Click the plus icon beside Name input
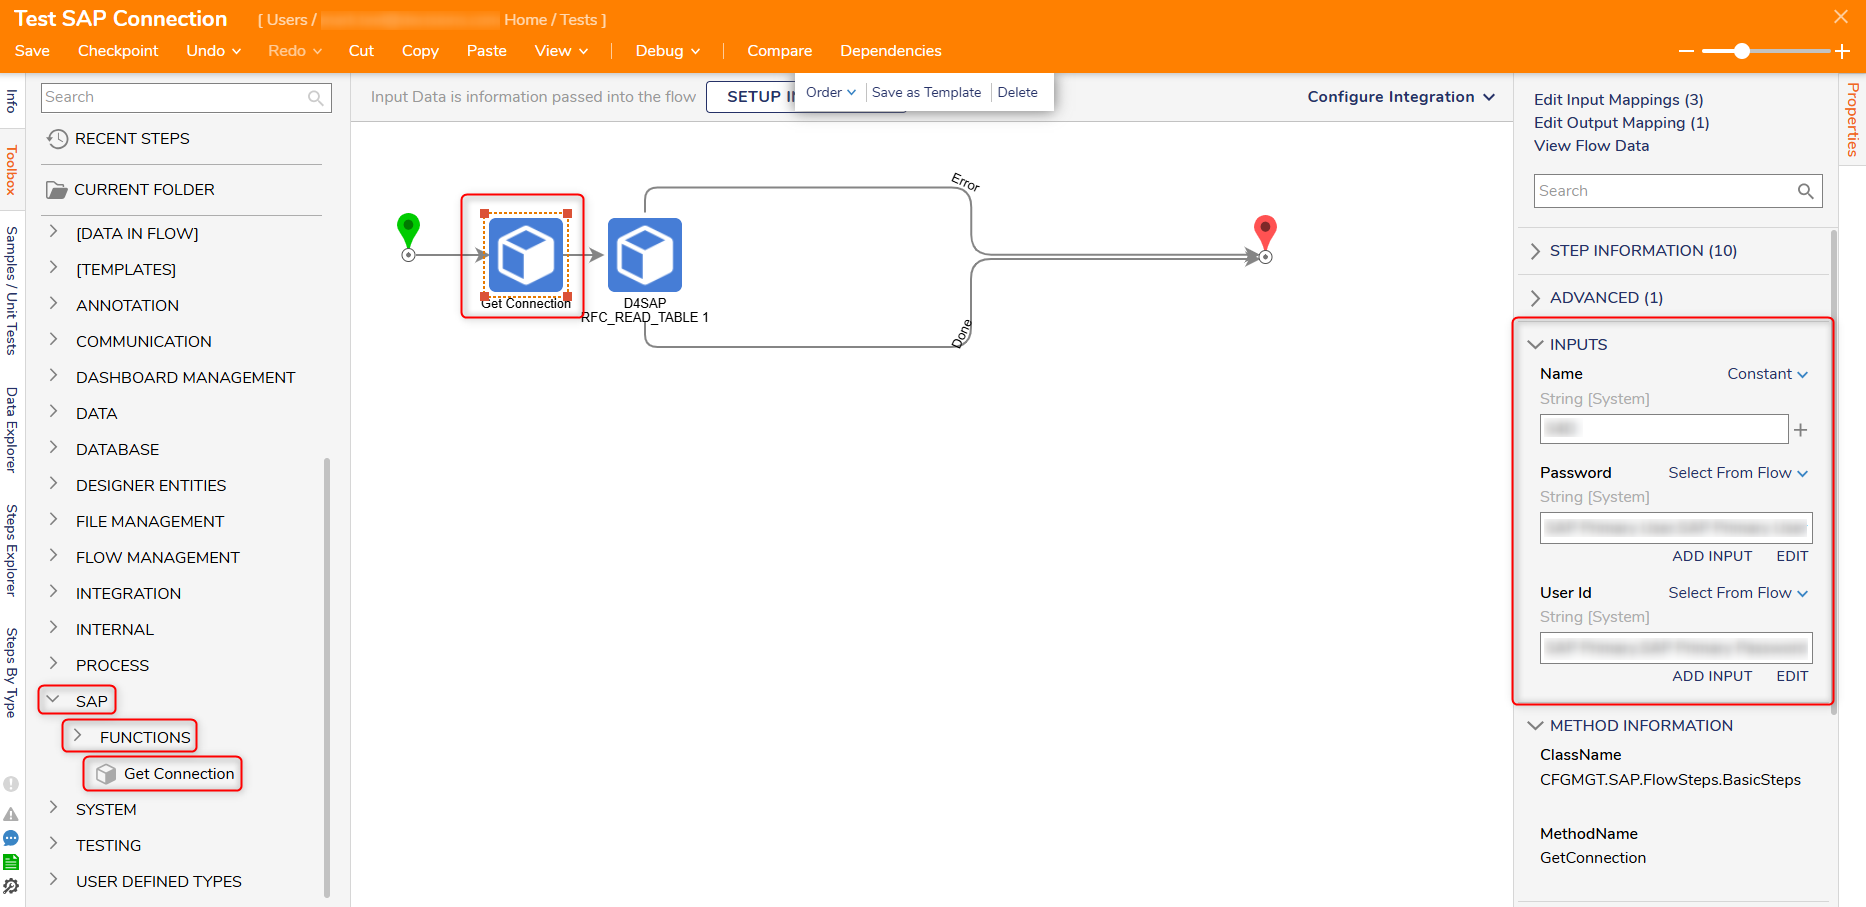Viewport: 1866px width, 907px height. click(1801, 430)
